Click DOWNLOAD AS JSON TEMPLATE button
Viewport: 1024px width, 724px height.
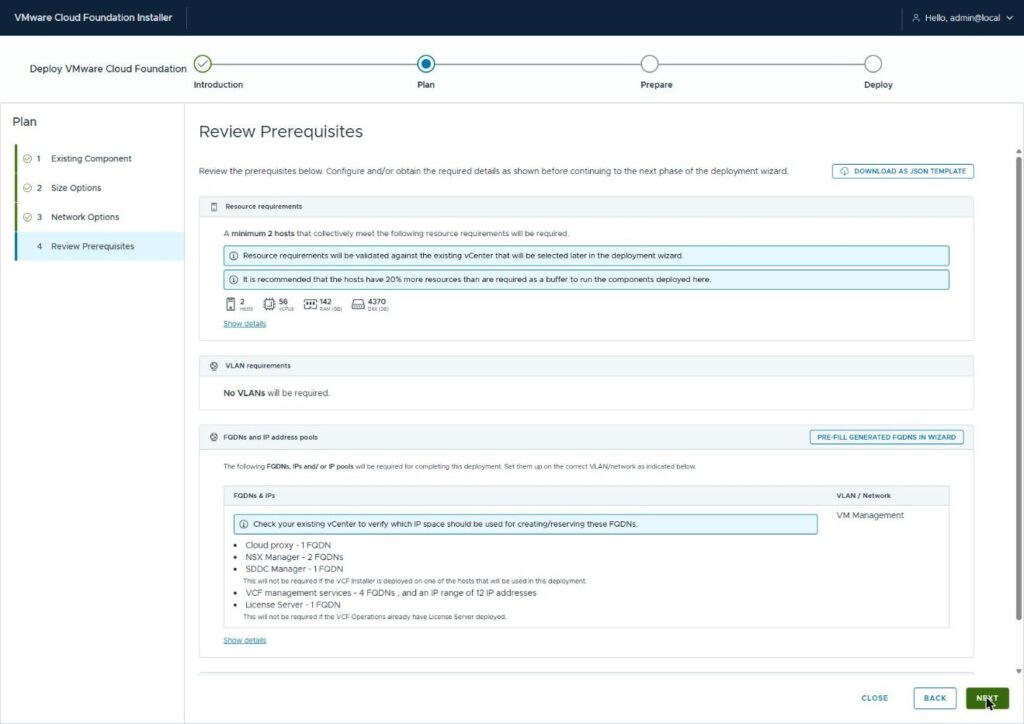903,171
